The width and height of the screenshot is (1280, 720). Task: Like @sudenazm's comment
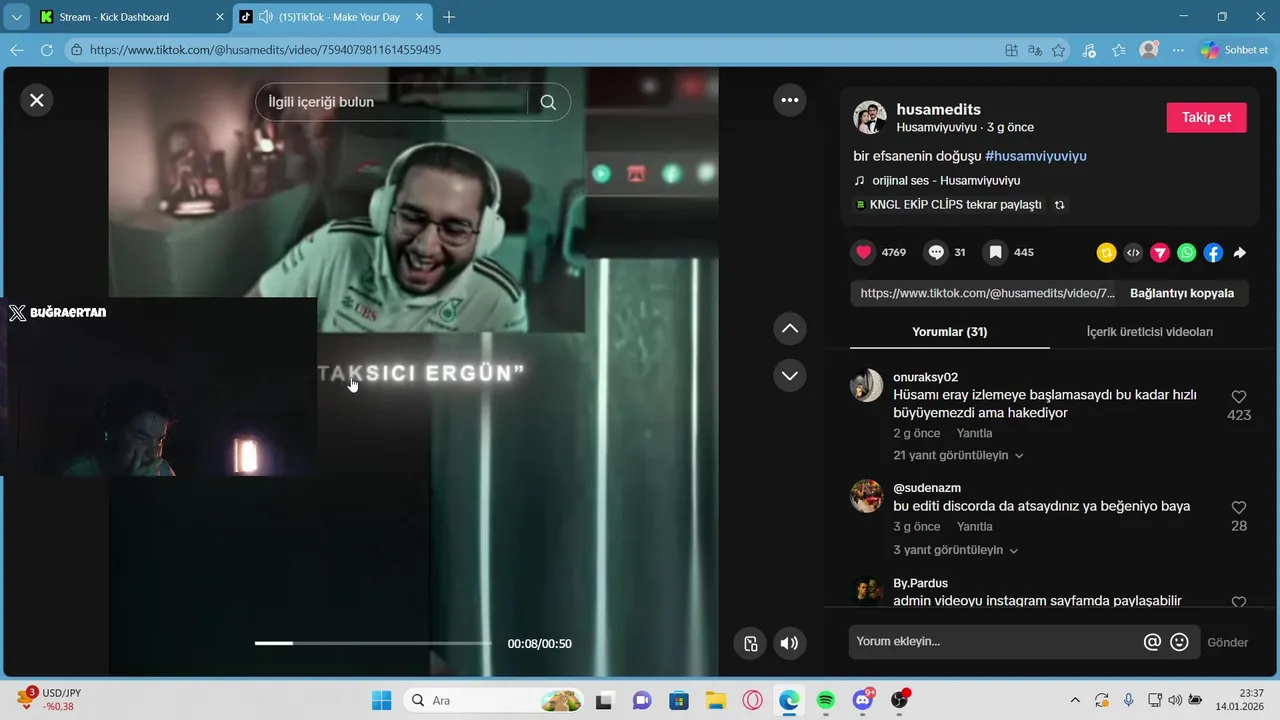coord(1239,508)
